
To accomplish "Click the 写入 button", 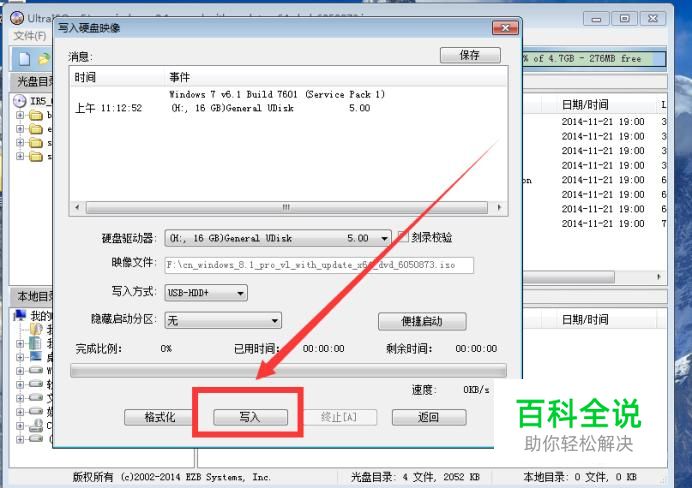I will tap(250, 417).
